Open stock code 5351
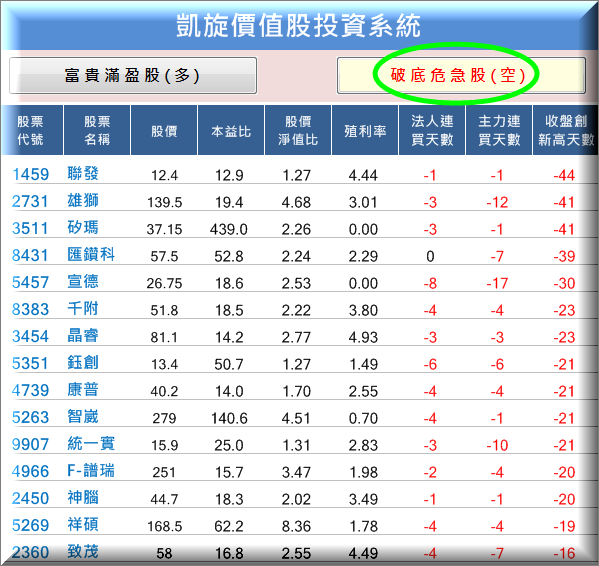This screenshot has height=566, width=599. (30, 364)
